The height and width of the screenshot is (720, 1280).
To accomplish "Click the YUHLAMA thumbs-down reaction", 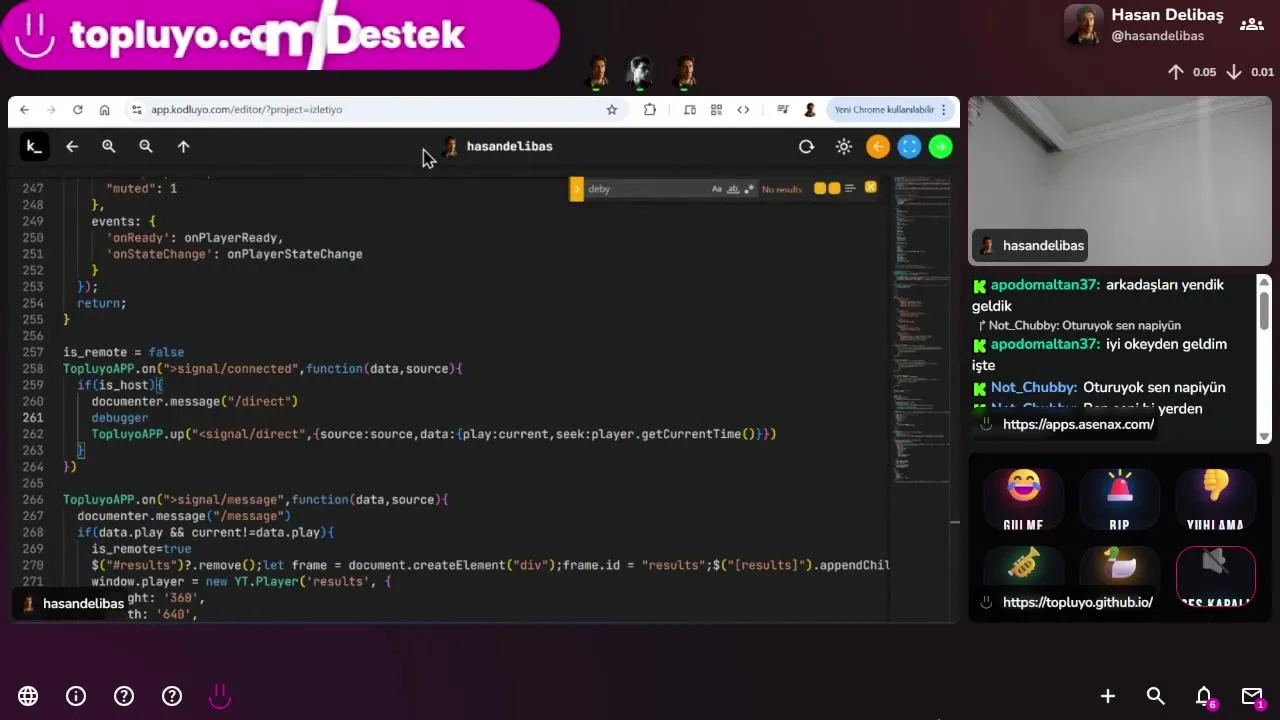I will pos(1215,500).
